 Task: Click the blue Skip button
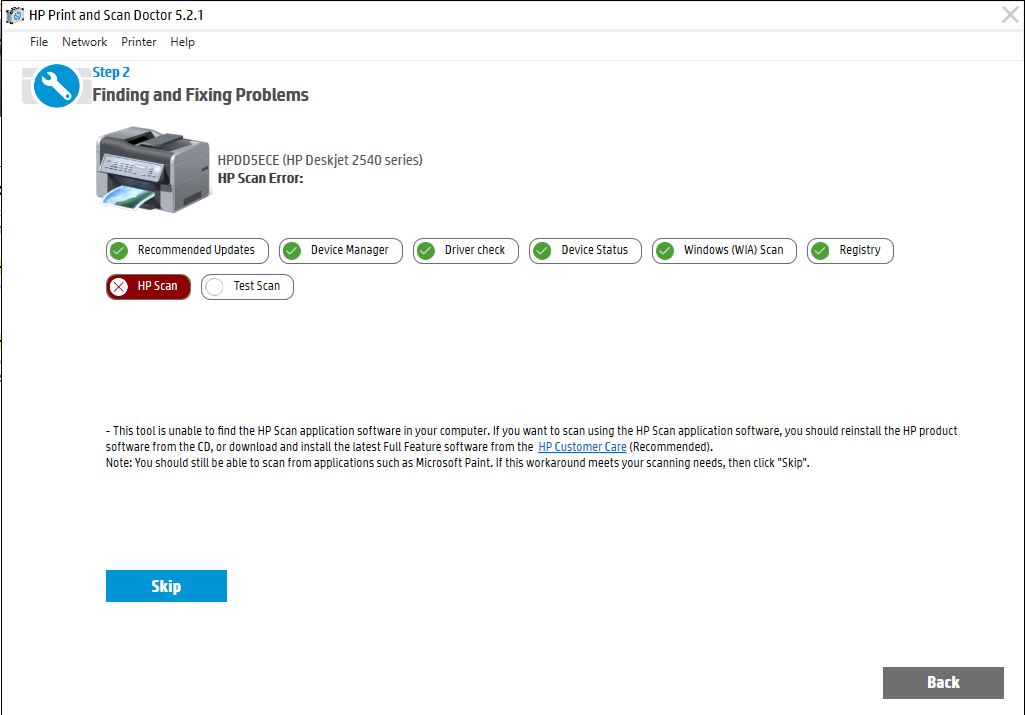point(166,586)
